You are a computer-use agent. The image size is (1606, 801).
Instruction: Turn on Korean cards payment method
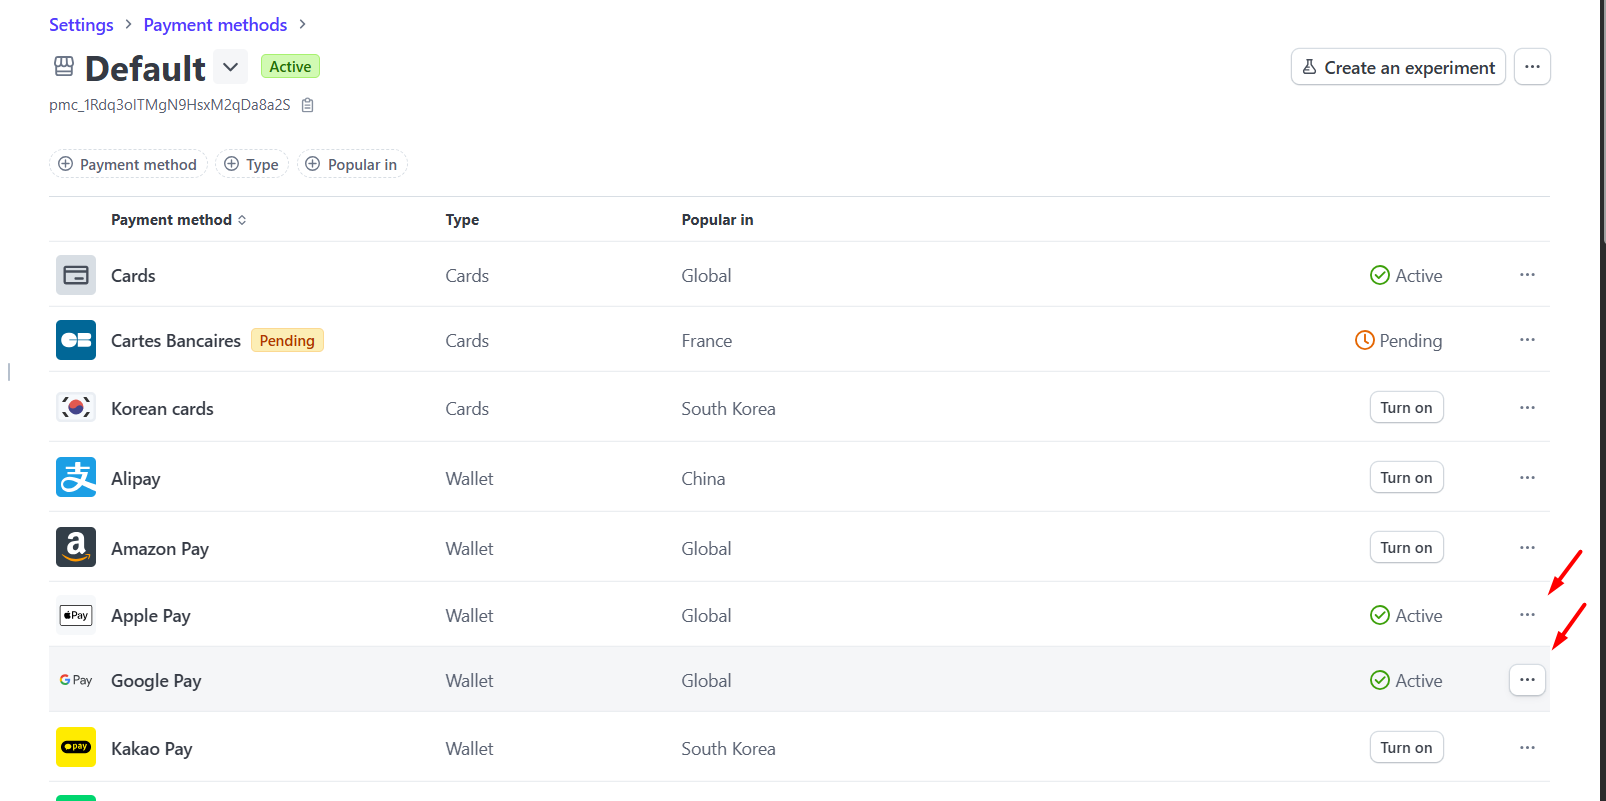coord(1406,408)
